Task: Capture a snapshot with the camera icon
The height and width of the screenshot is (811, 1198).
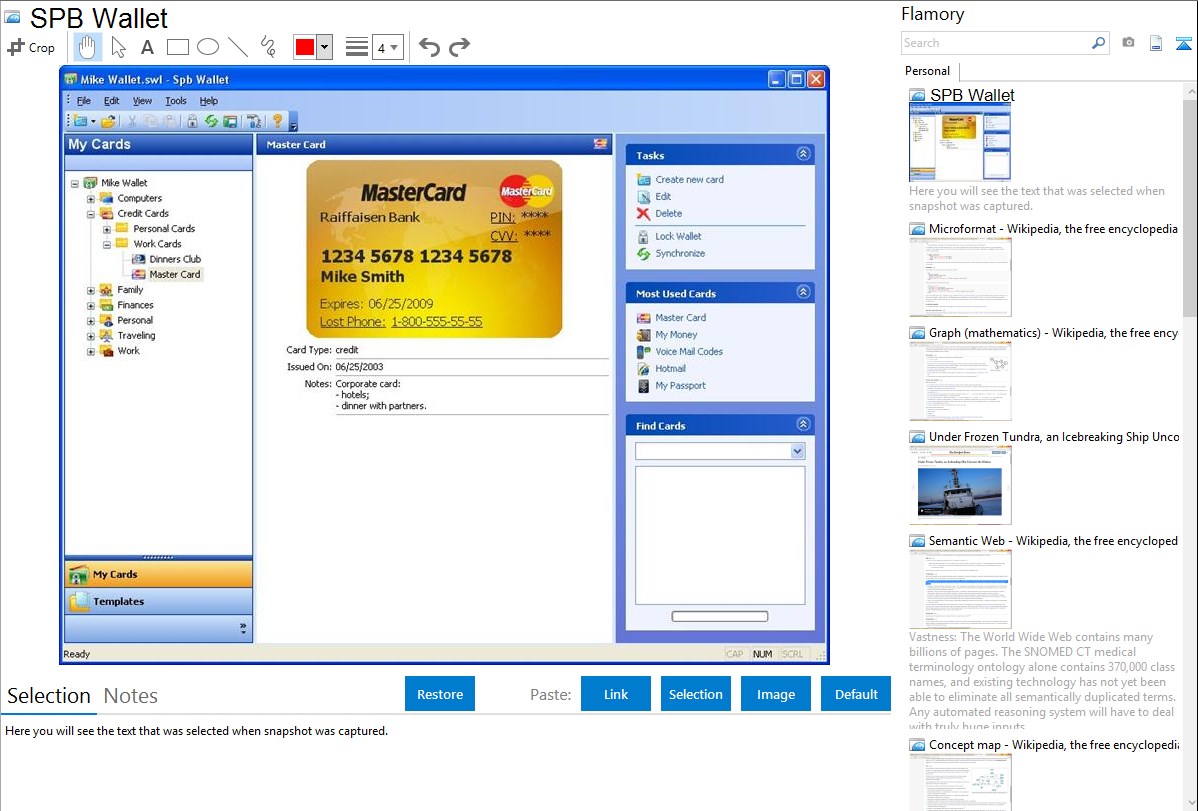Action: [1128, 43]
